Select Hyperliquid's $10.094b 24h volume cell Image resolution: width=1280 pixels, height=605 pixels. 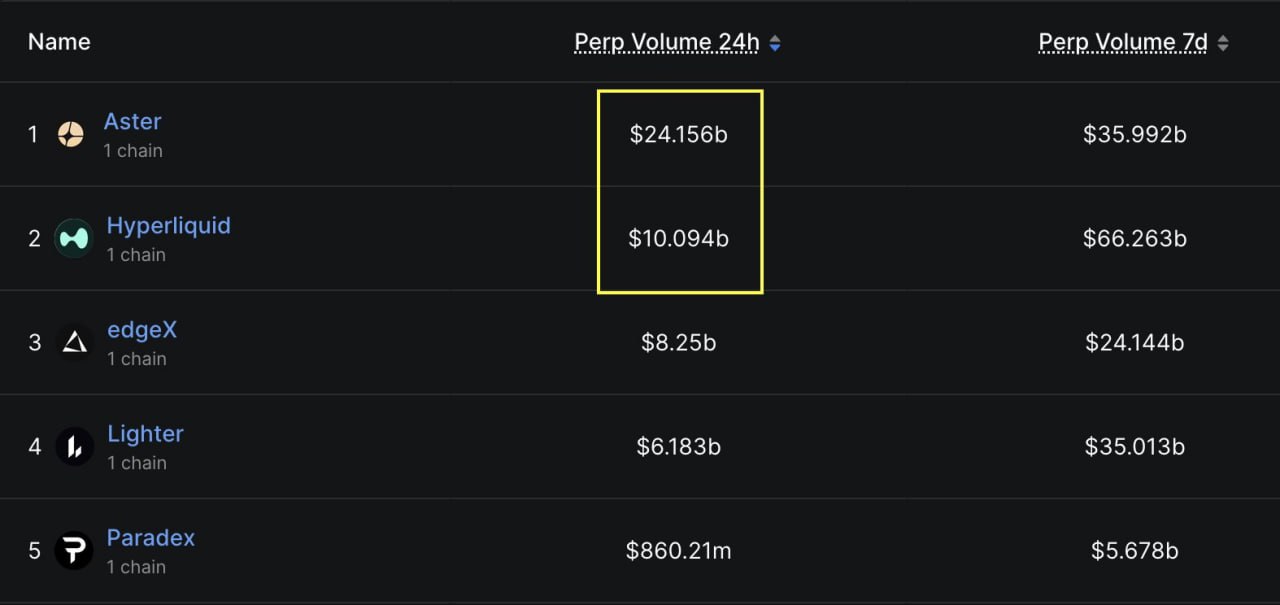point(678,239)
